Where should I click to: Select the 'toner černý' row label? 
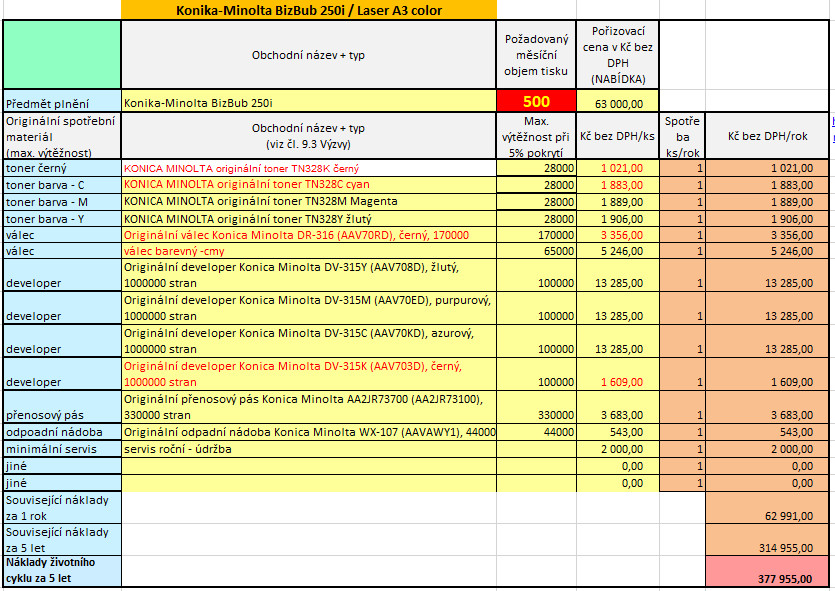point(62,168)
